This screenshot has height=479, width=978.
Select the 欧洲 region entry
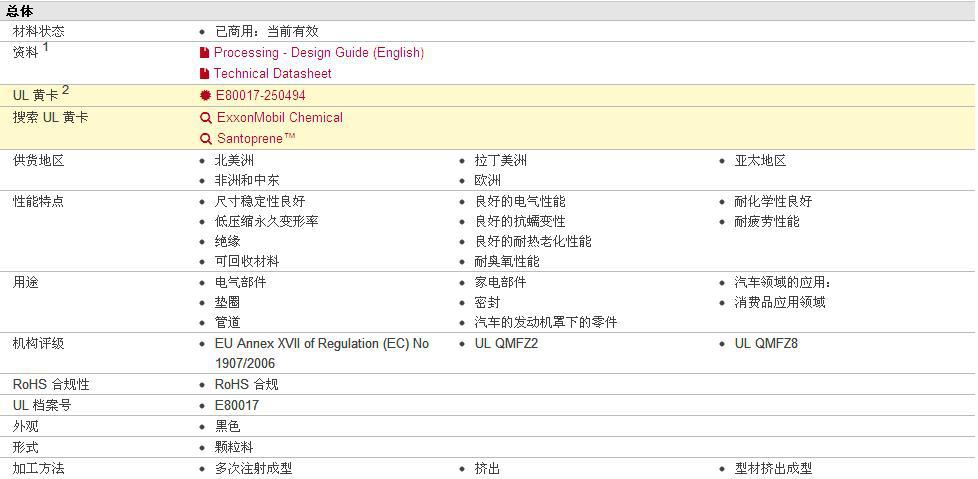487,180
